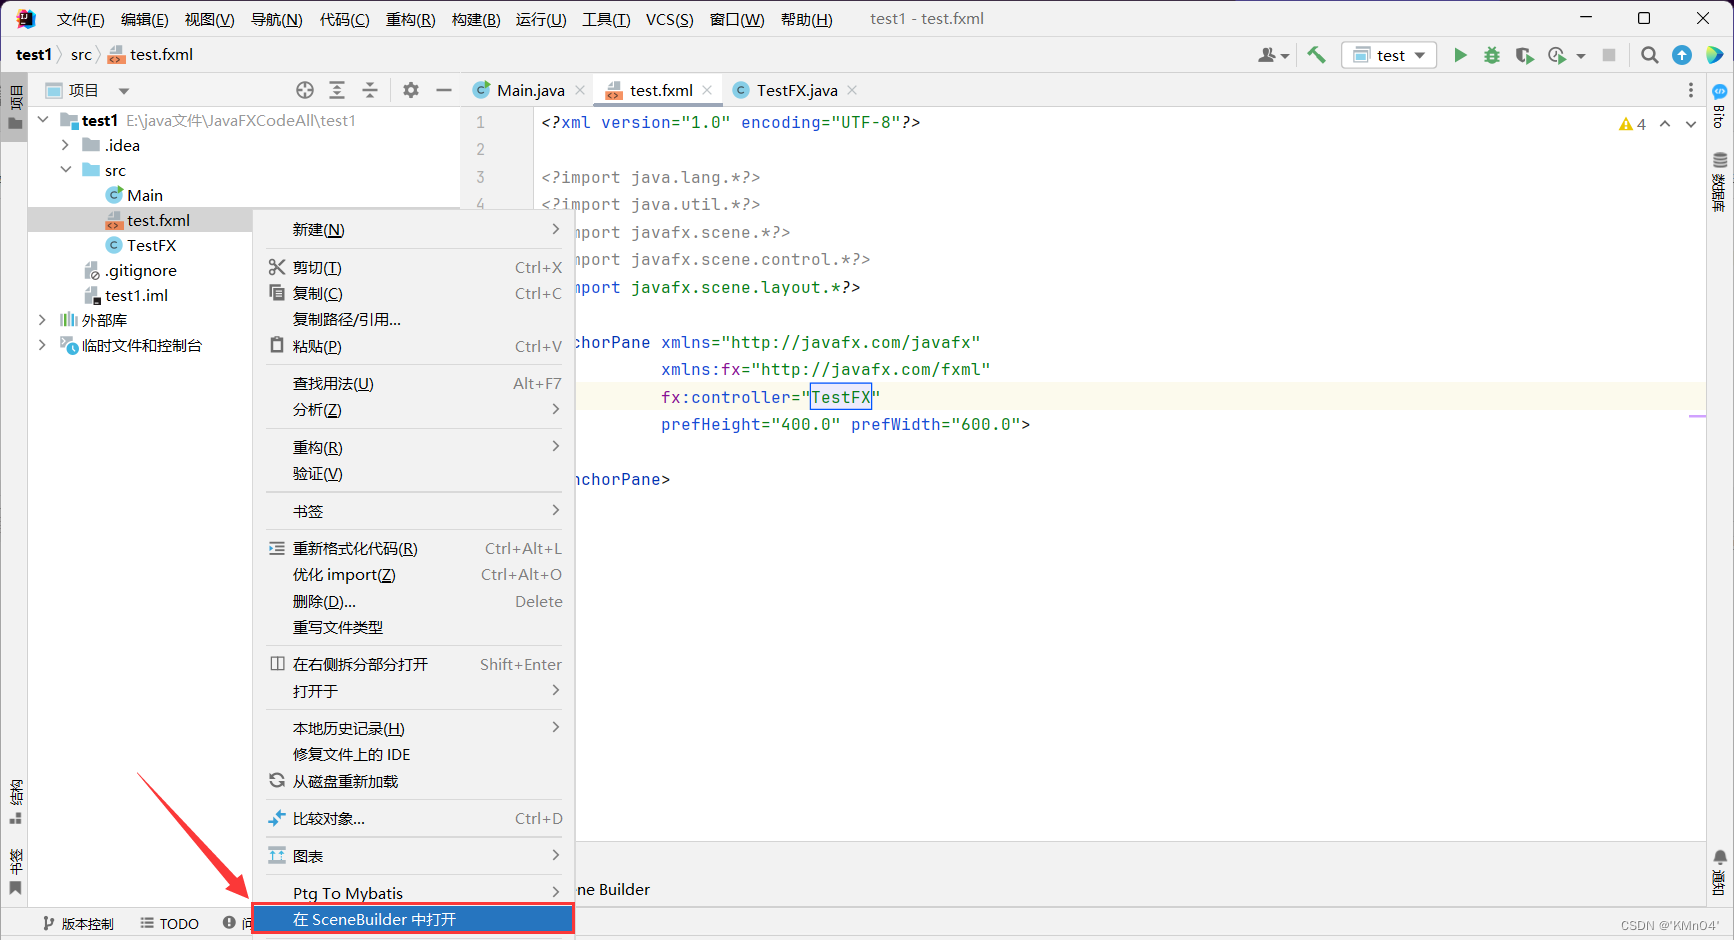Open the run dropdown arrow next to profiler icon
This screenshot has height=940, width=1734.
[1581, 56]
